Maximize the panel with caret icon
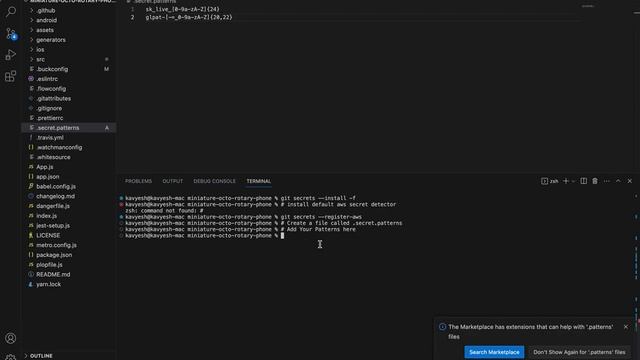 618,181
